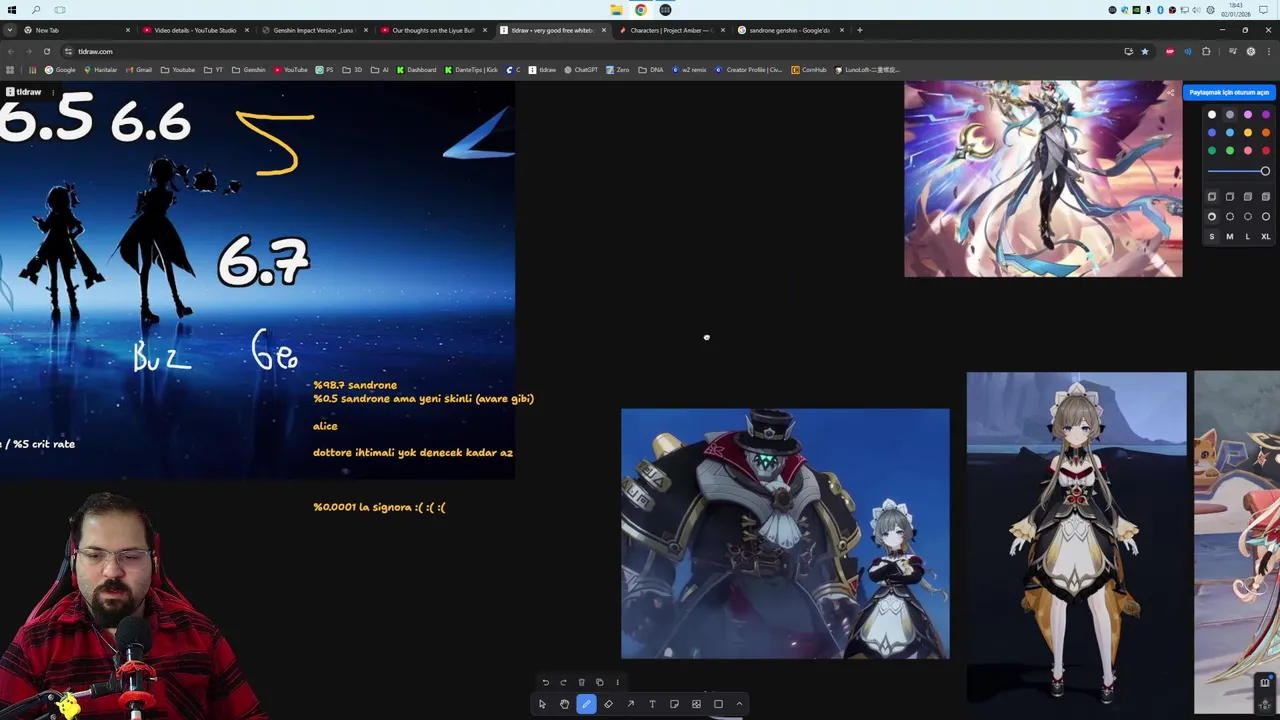Pick the light violet color swatch
1280x720 pixels.
(x=1248, y=114)
